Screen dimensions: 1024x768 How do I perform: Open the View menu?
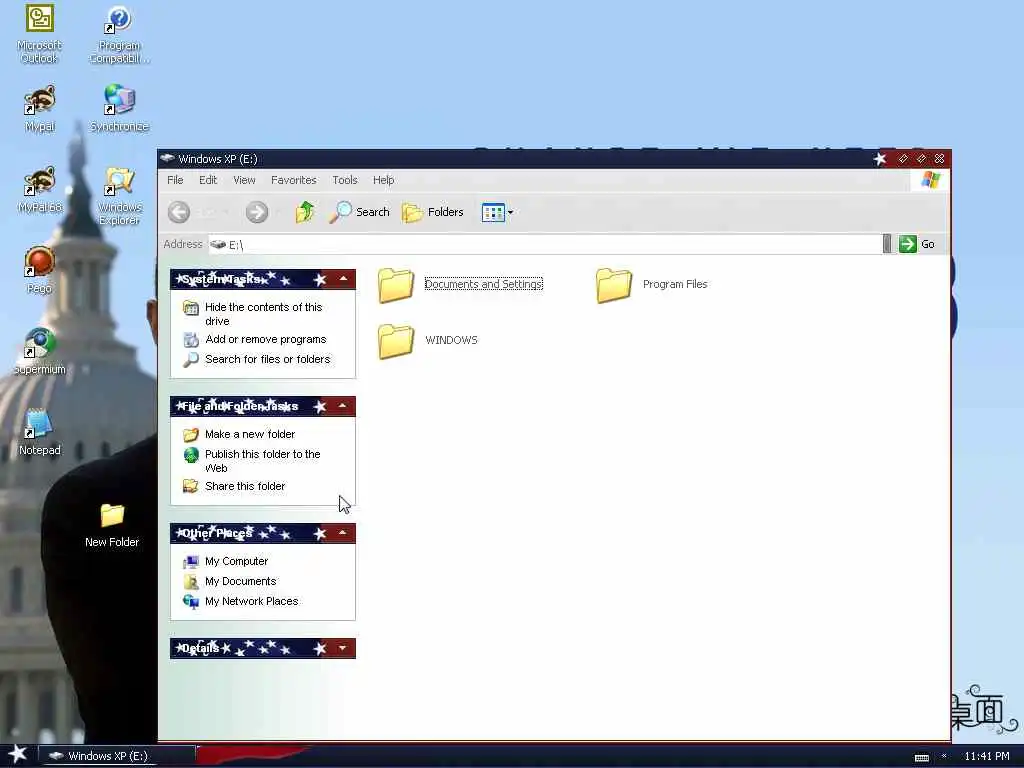[x=244, y=180]
